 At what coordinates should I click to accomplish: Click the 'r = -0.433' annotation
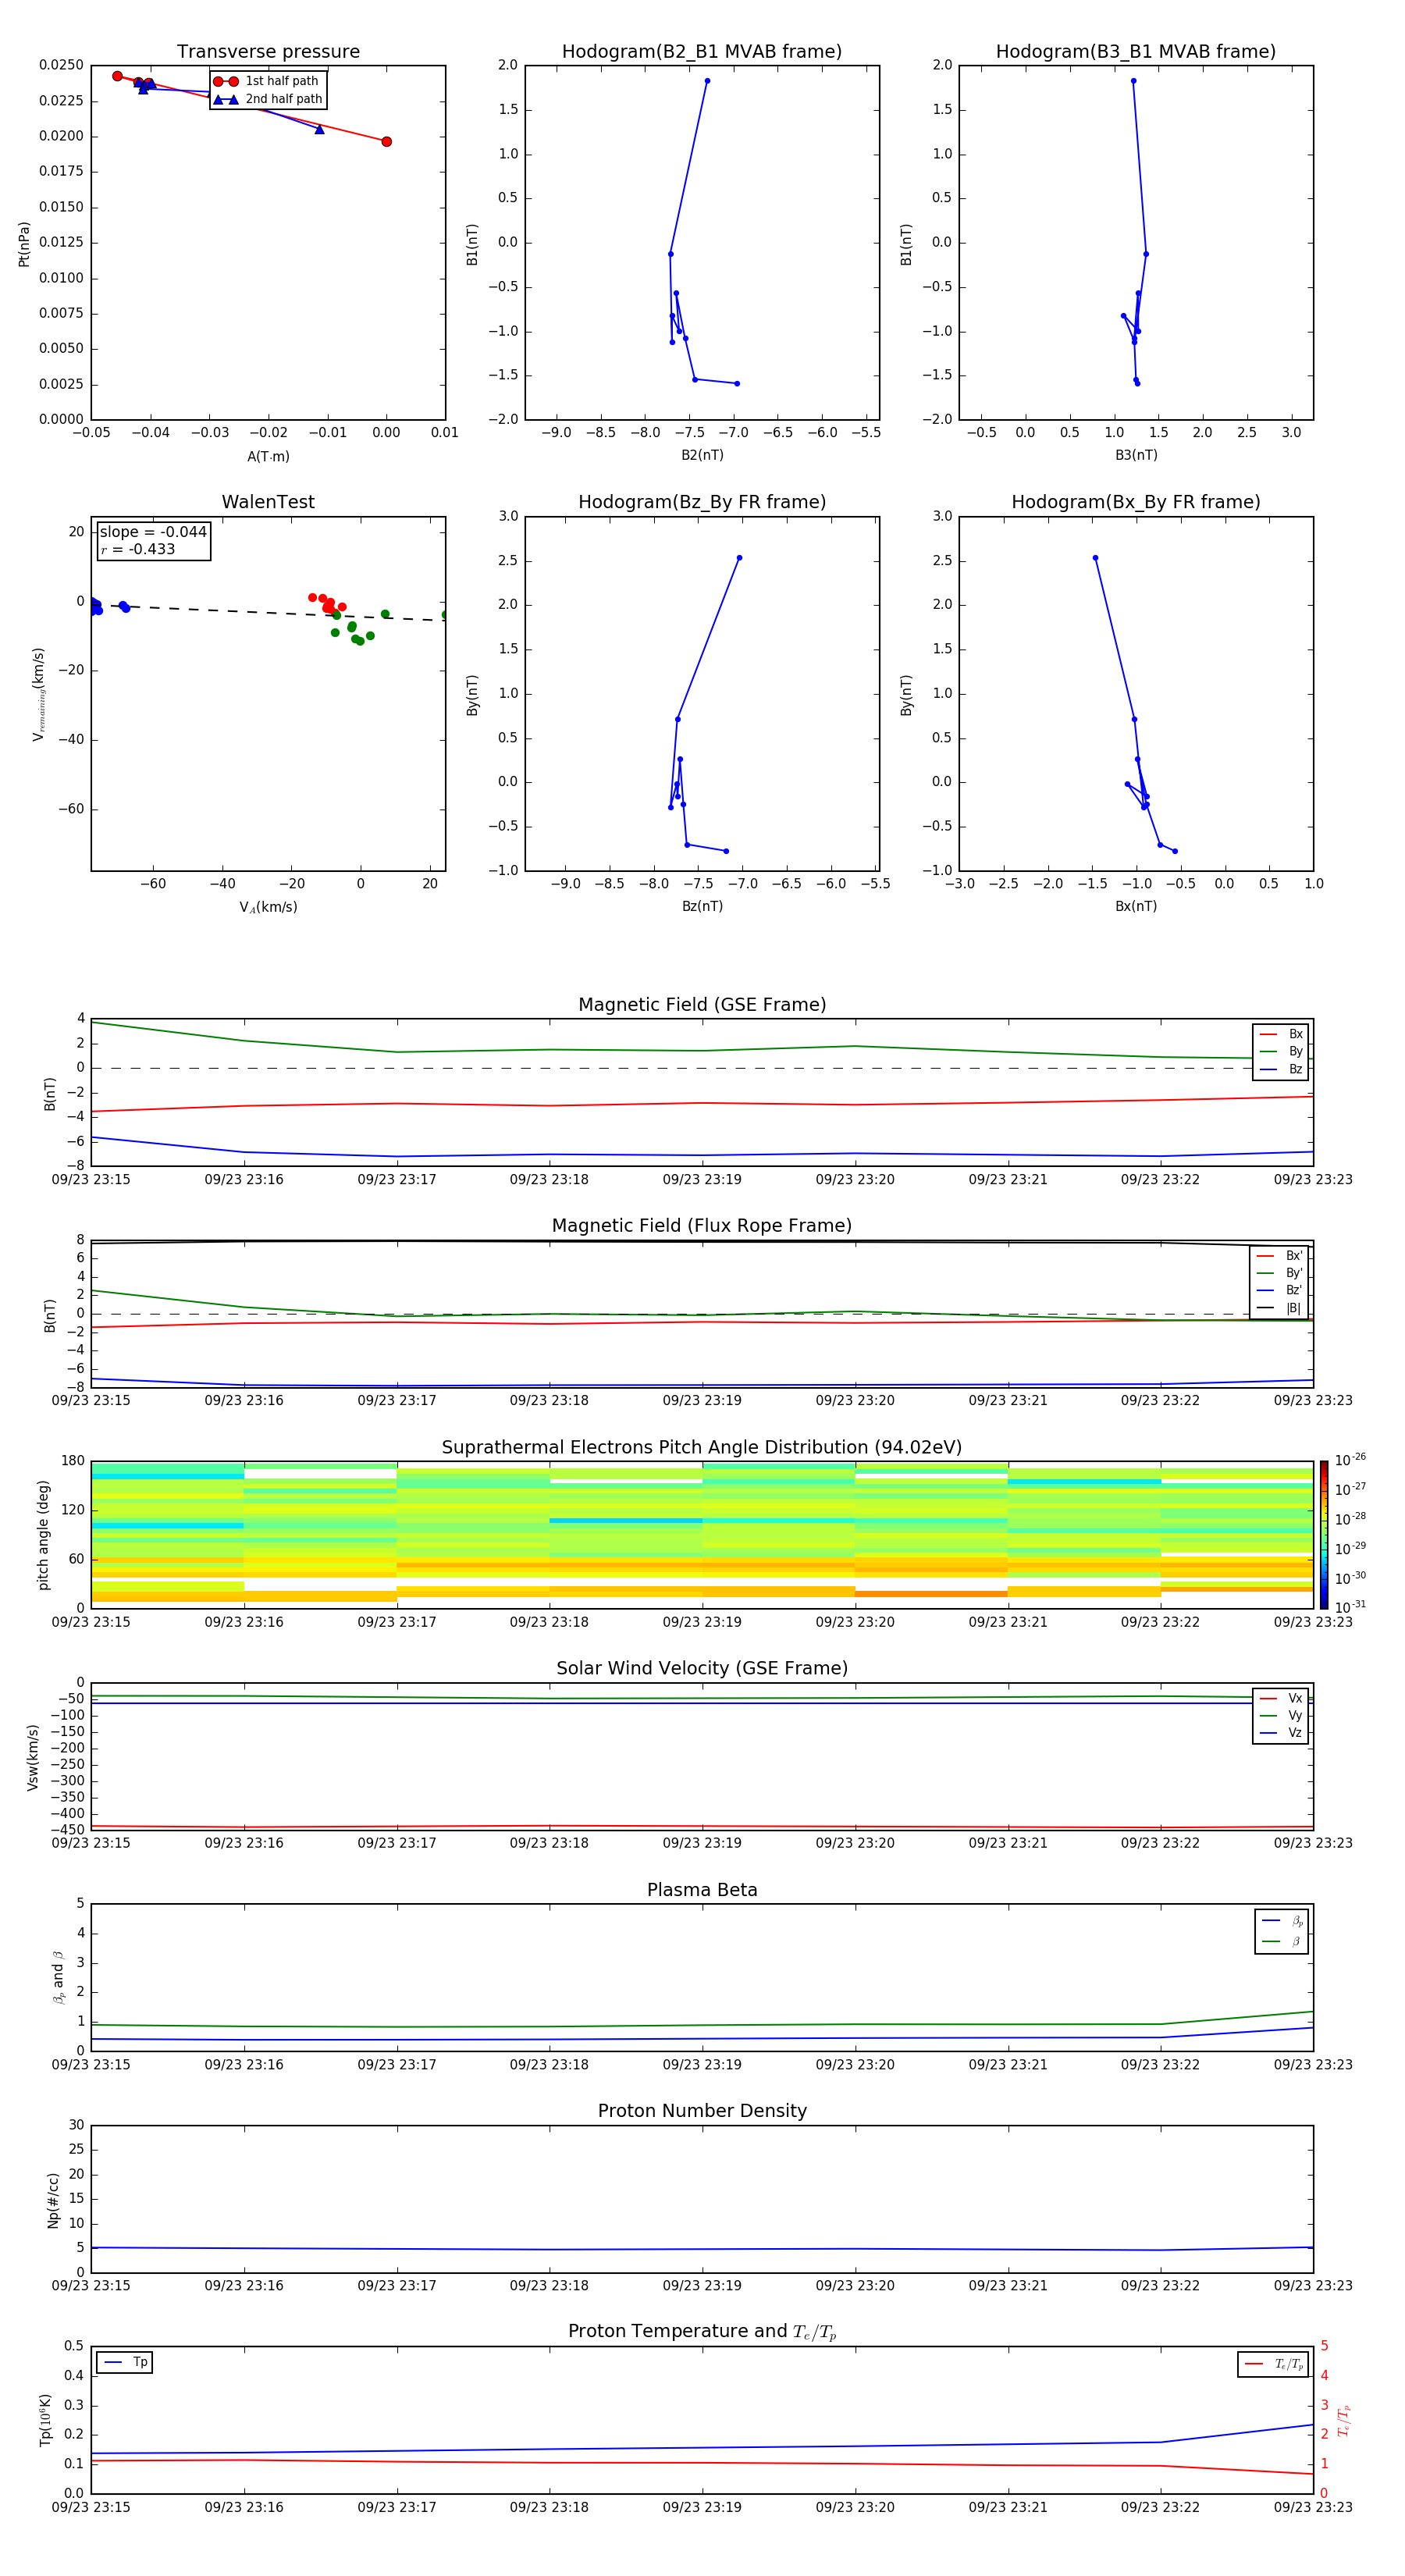tap(138, 549)
